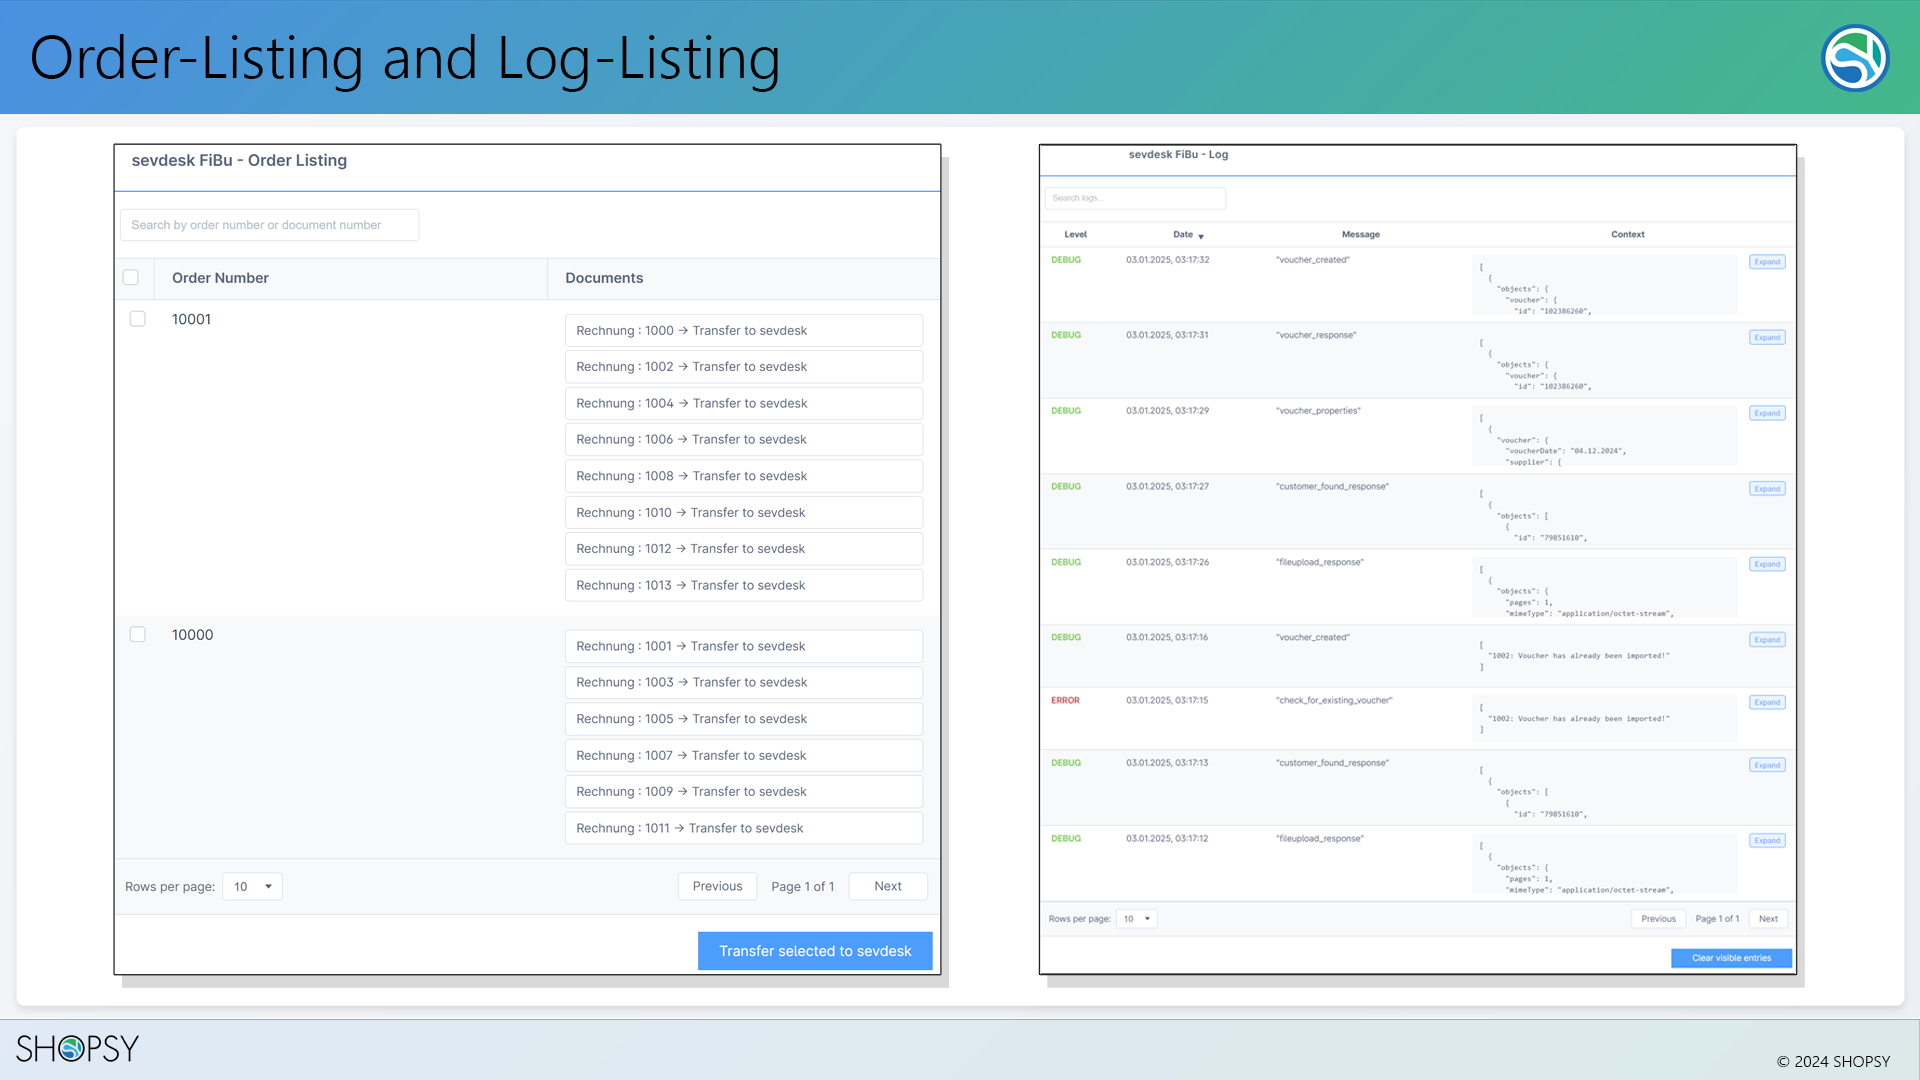
Task: Open Log rows per page dropdown
Action: click(1136, 918)
